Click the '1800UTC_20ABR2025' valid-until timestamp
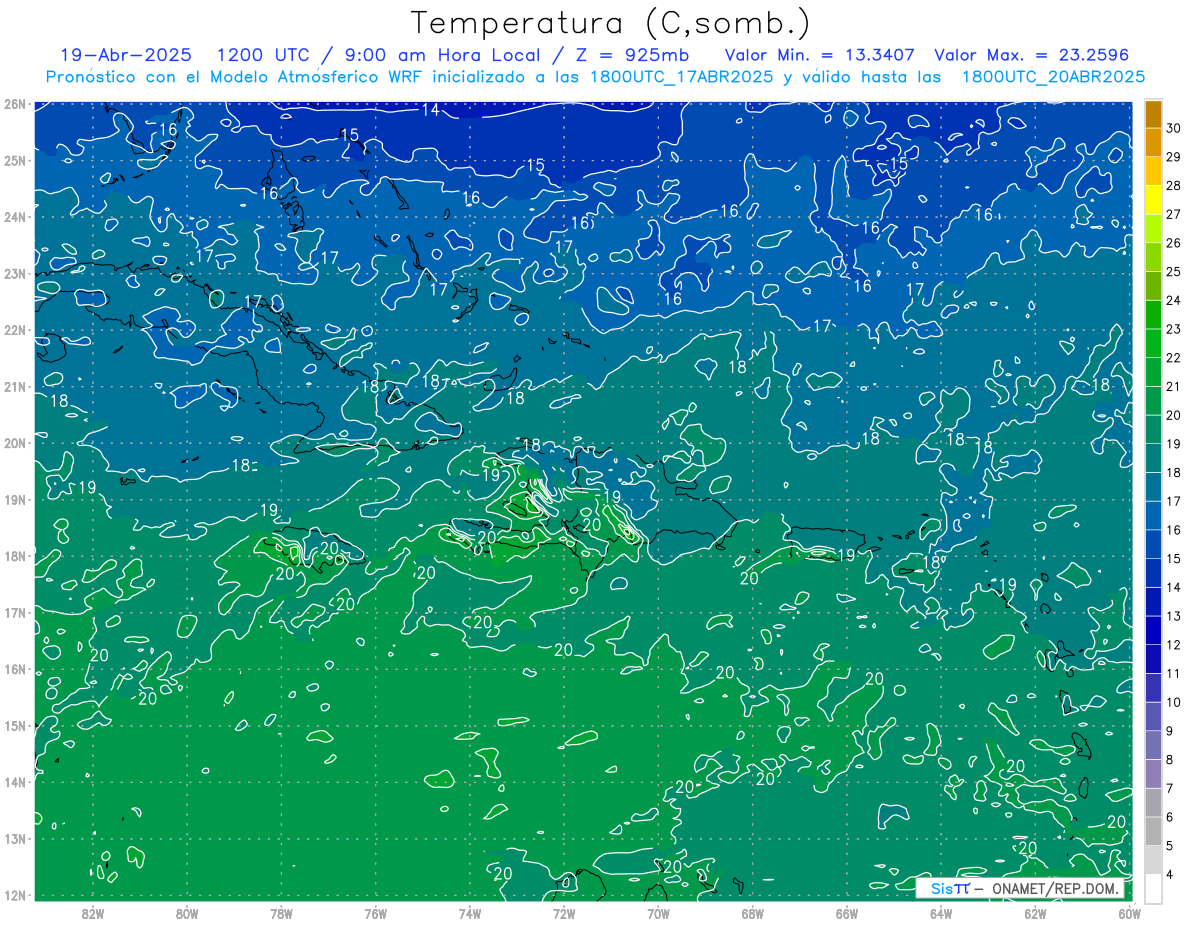 click(x=1053, y=77)
